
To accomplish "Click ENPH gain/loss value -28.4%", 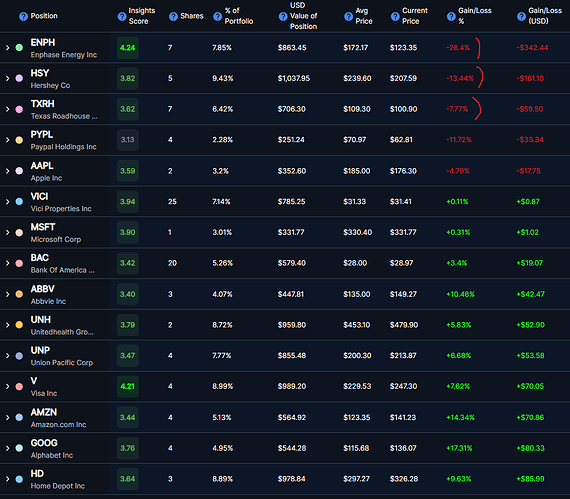I will click(x=458, y=48).
